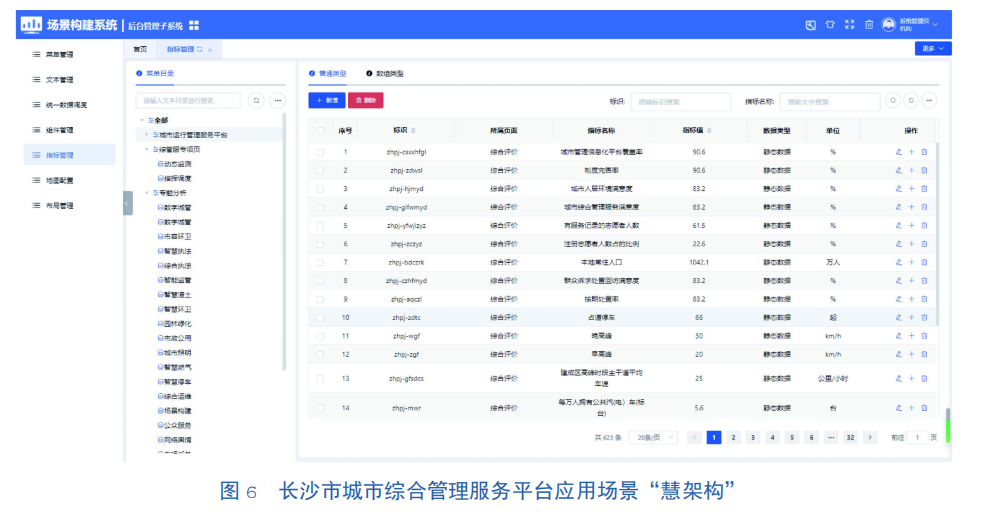This screenshot has width=984, height=515.
Task: Refresh the 指标管理 tab via its reload icon
Action: [200, 49]
